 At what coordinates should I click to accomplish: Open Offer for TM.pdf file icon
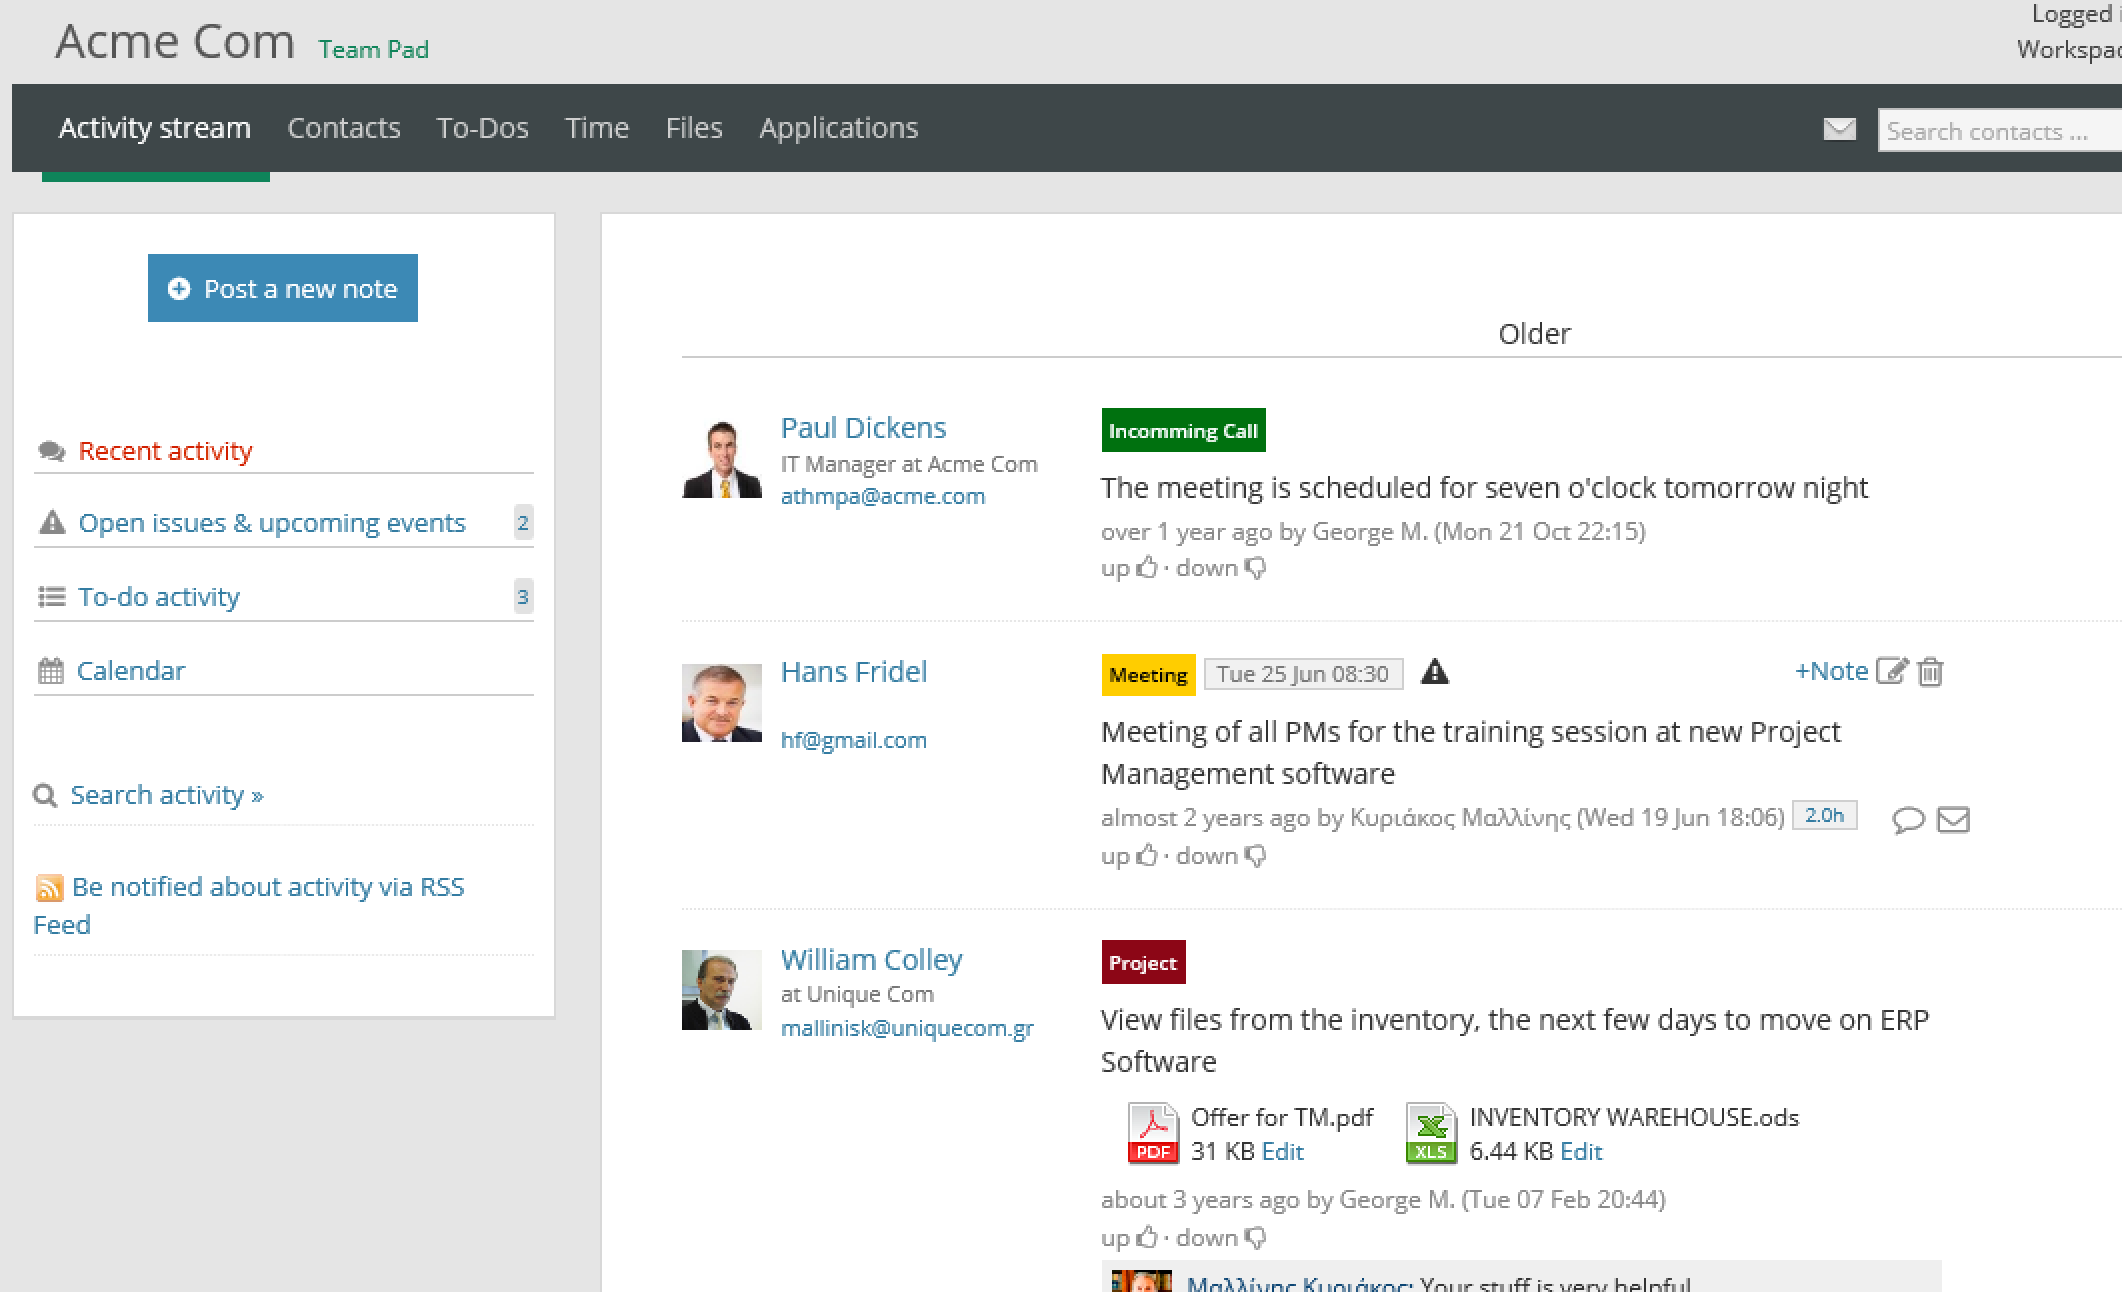(x=1152, y=1133)
